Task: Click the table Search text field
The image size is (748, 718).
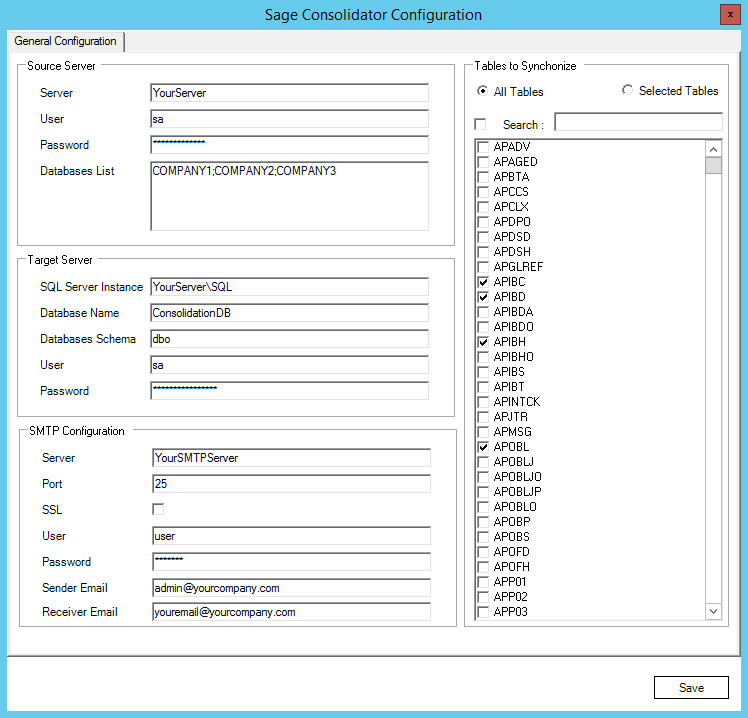Action: click(x=638, y=122)
